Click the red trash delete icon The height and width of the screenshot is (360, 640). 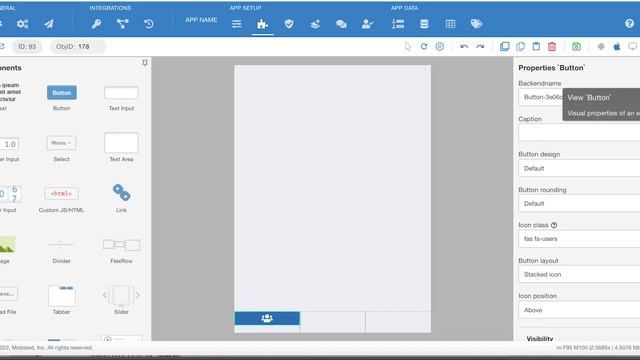click(552, 47)
